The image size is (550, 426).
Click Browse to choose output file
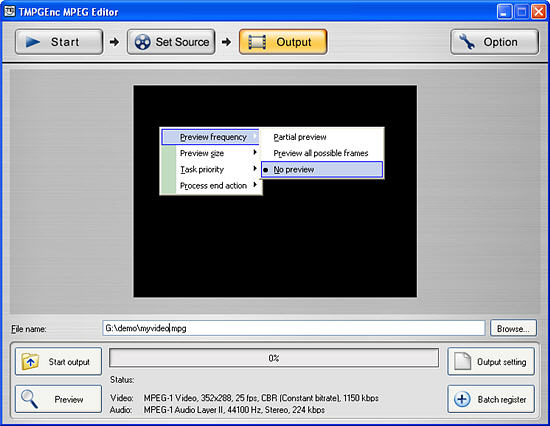513,328
